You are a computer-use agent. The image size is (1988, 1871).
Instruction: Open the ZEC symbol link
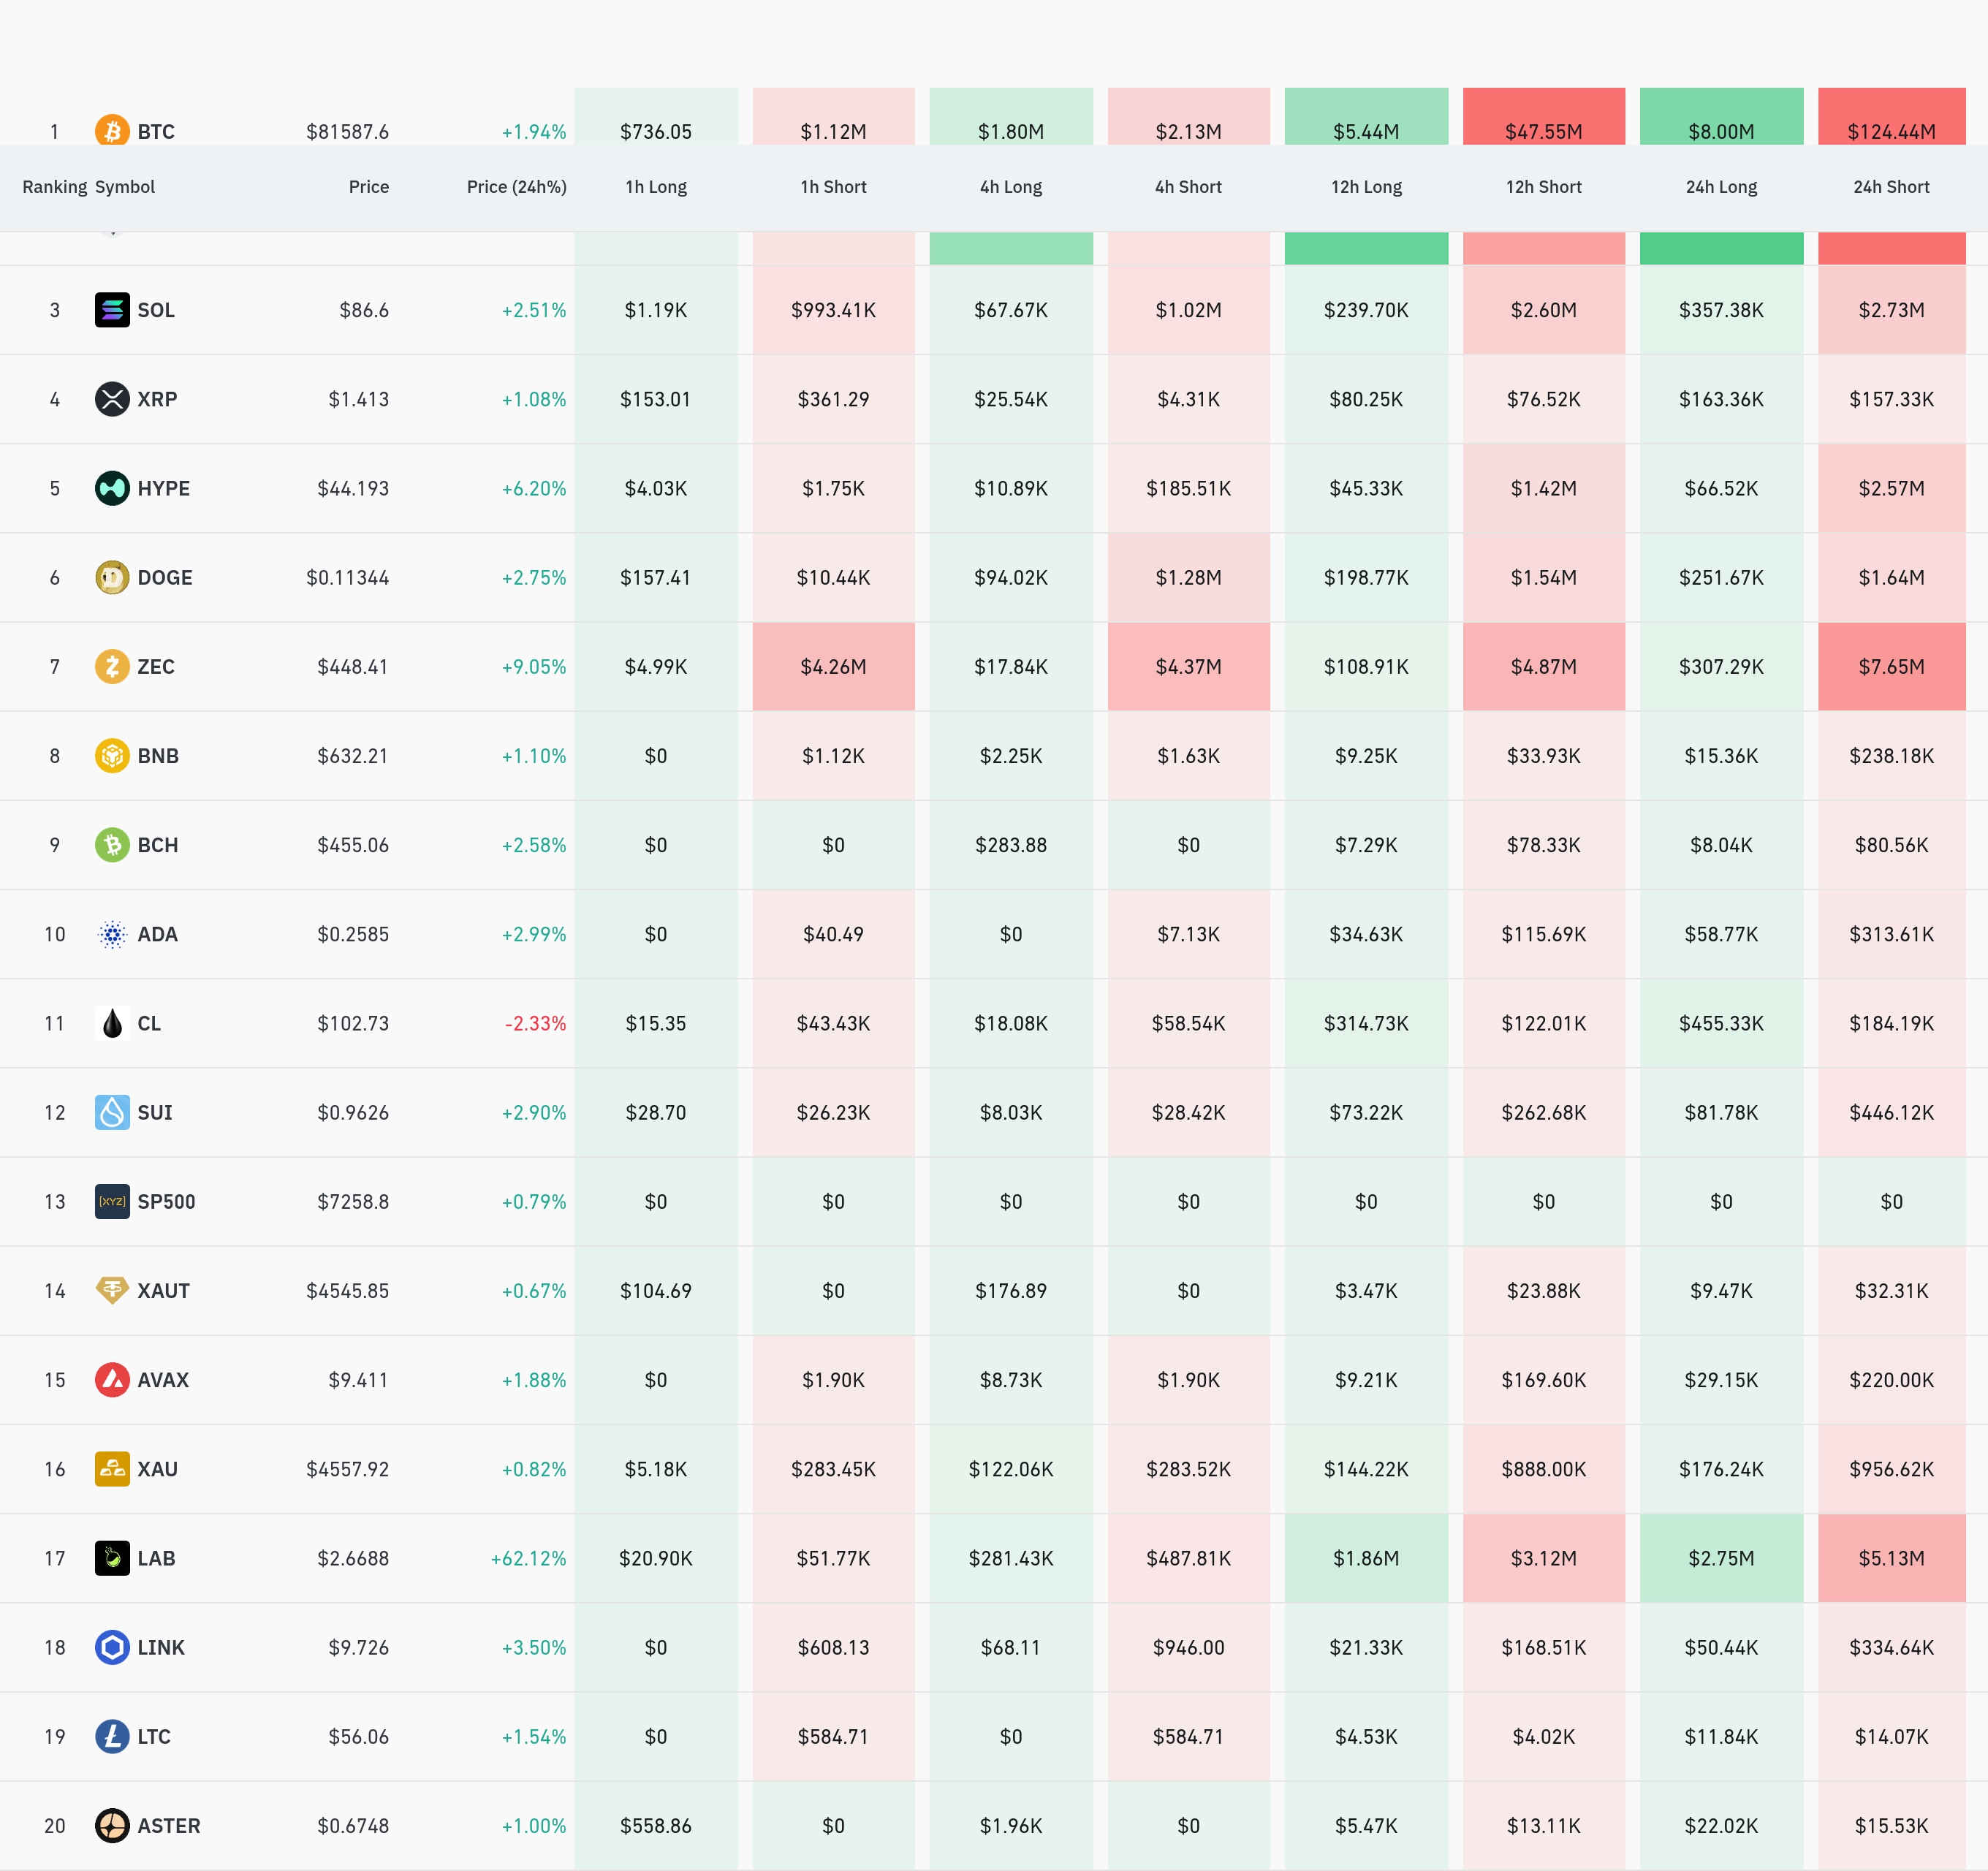point(156,666)
